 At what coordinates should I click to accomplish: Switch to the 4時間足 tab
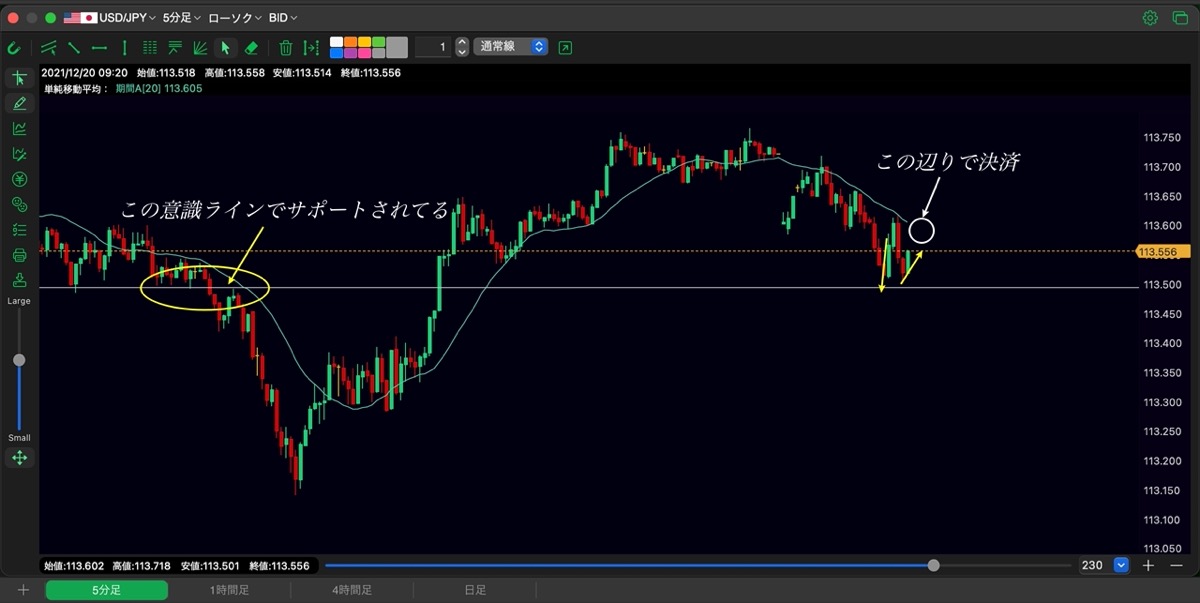(352, 590)
